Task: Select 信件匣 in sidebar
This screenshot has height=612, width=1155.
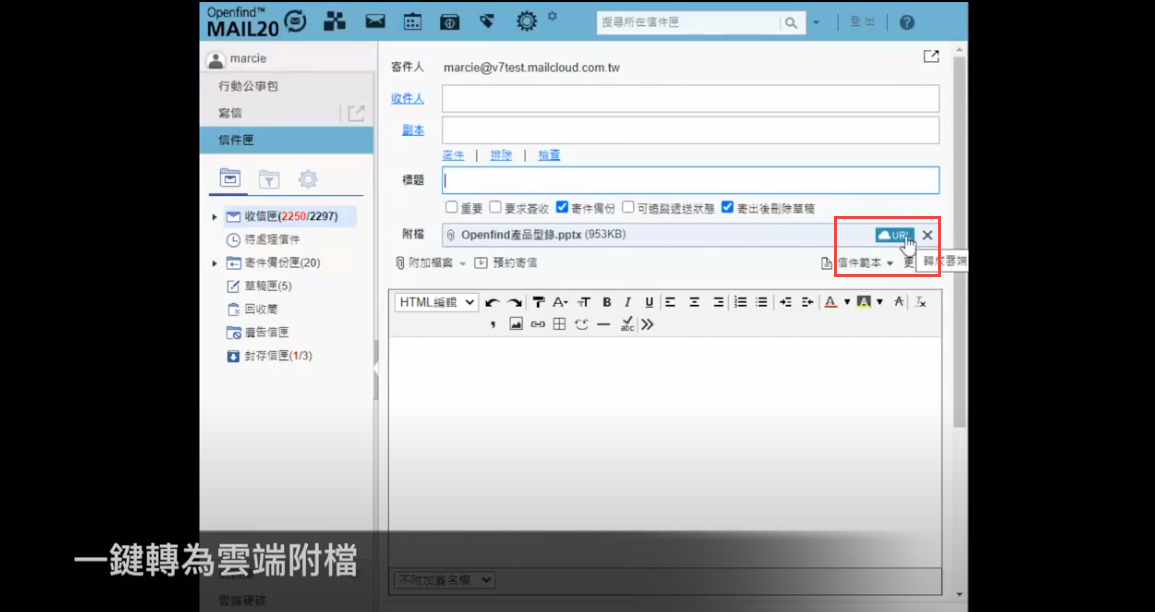Action: 287,140
